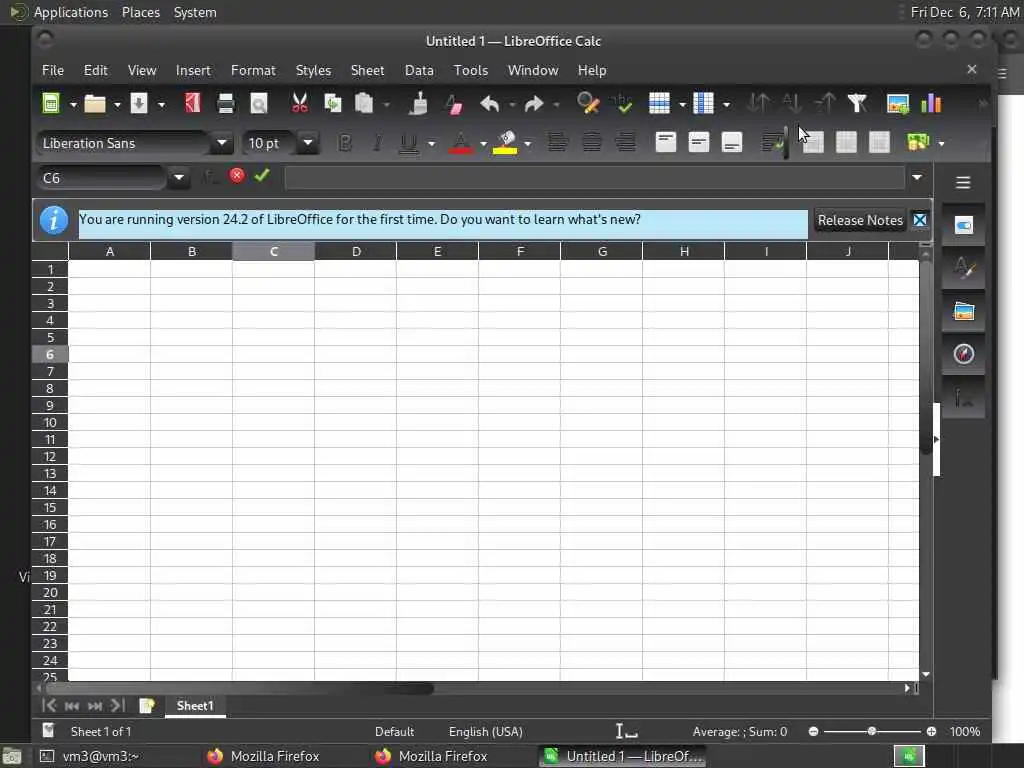The height and width of the screenshot is (768, 1024).
Task: Click the Print icon
Action: (226, 103)
